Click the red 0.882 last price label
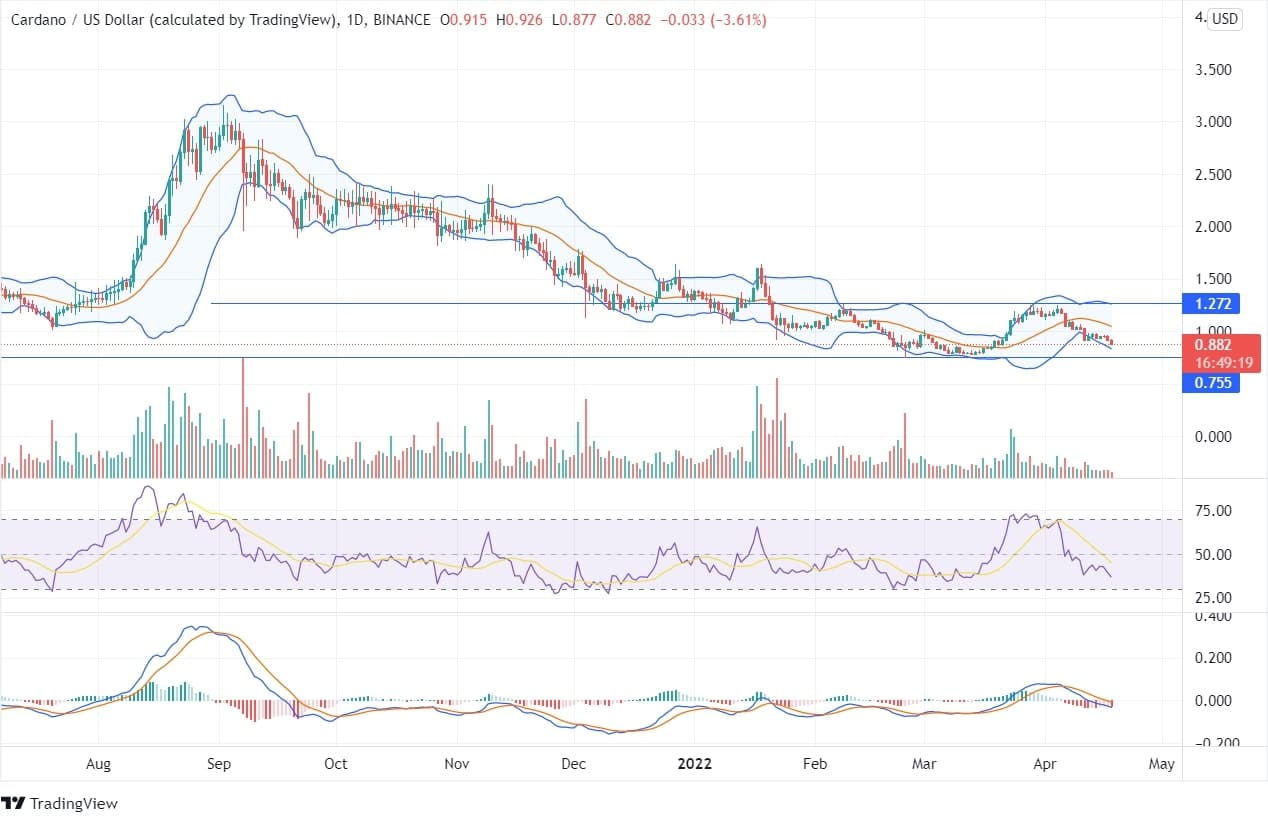 (1211, 345)
